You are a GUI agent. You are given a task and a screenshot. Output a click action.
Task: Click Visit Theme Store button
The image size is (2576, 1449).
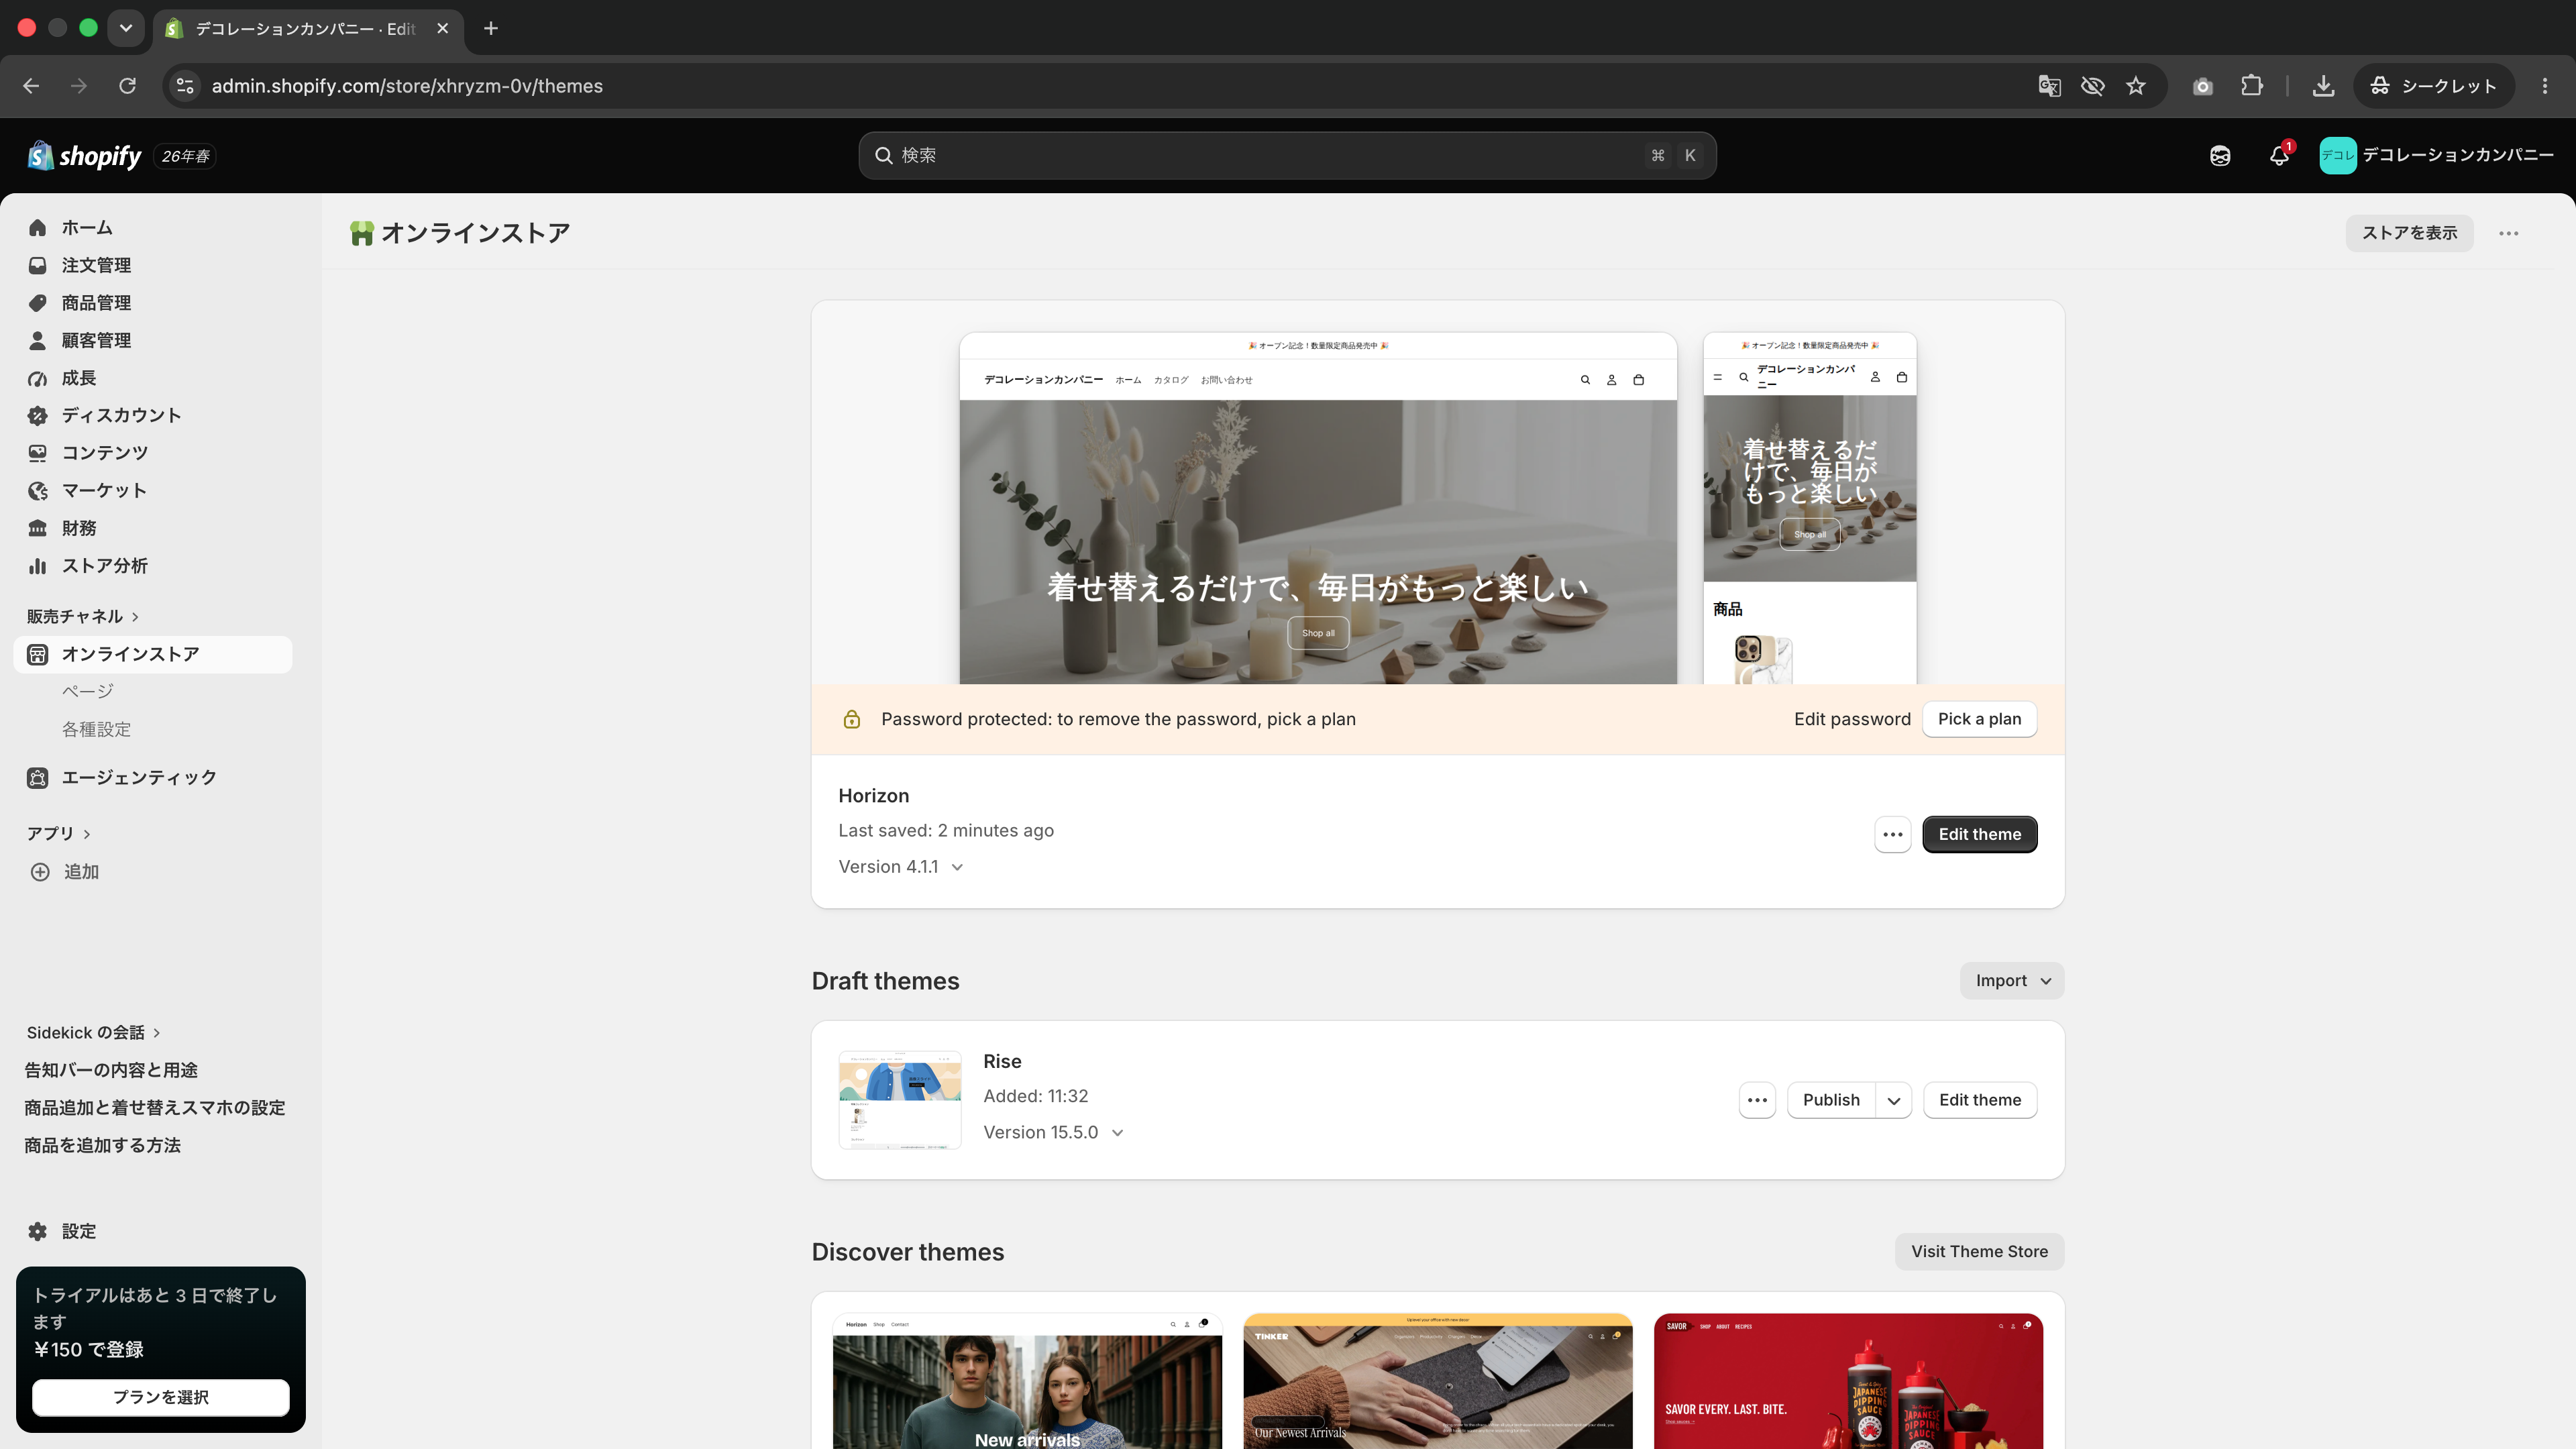tap(1979, 1251)
